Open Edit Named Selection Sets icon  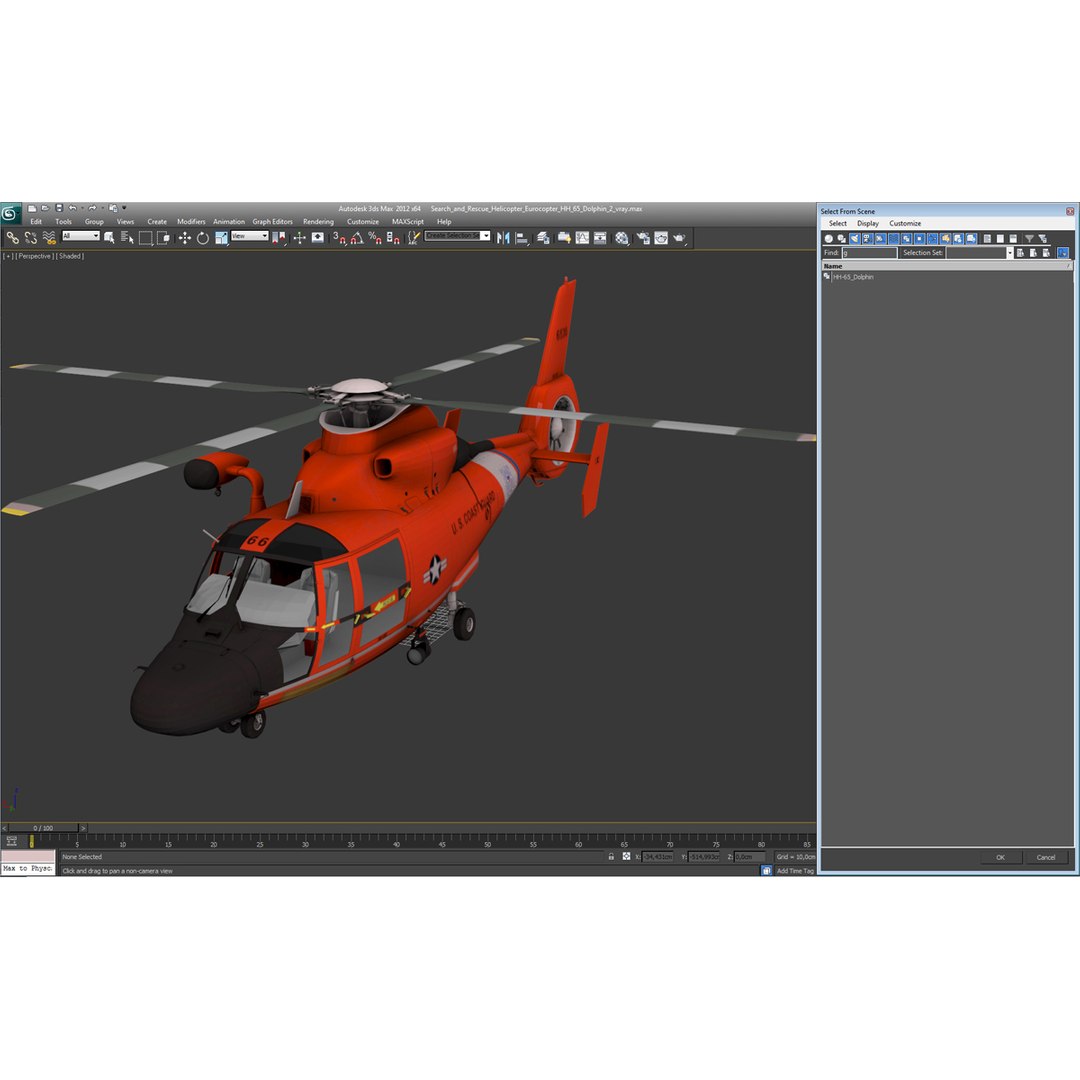coord(413,238)
